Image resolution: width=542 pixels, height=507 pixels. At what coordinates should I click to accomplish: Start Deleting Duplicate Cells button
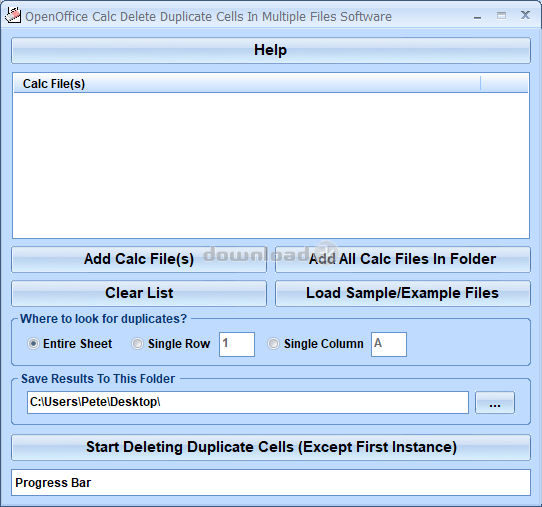271,447
